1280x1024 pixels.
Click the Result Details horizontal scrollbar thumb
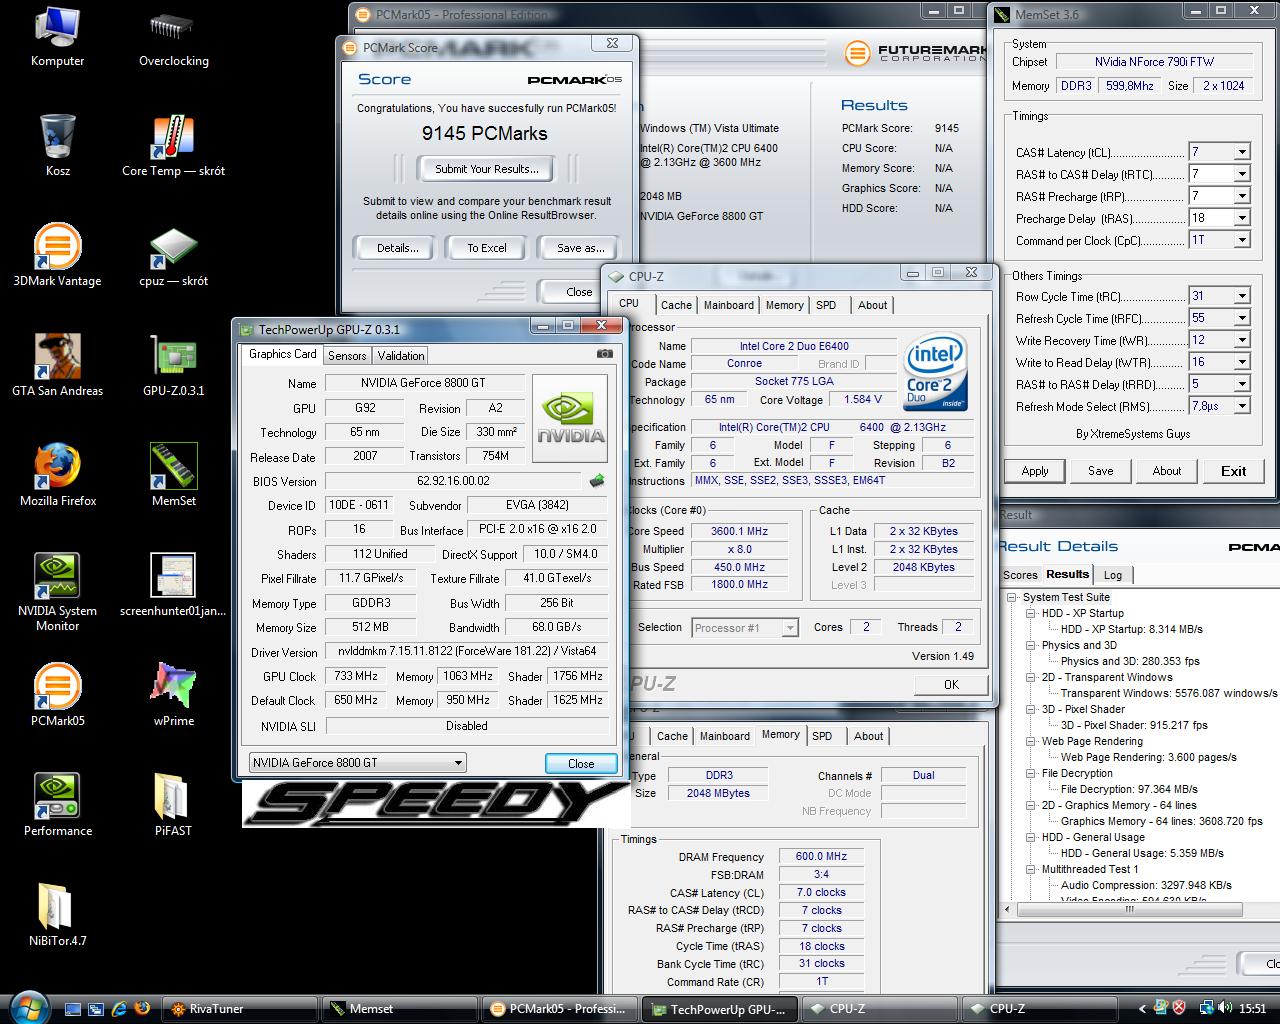pos(1130,910)
